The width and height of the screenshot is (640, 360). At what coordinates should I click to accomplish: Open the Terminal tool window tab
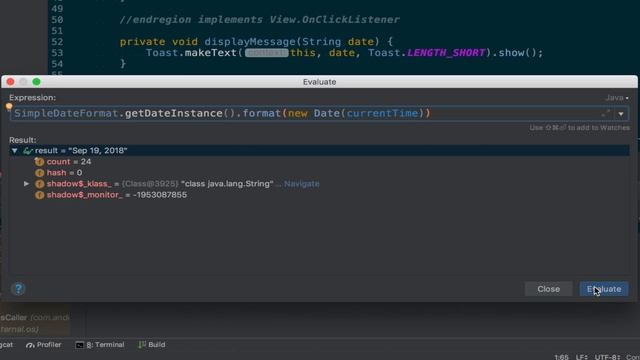point(100,345)
